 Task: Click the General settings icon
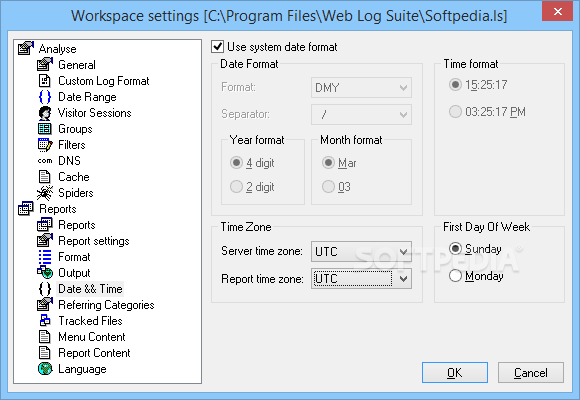(45, 64)
